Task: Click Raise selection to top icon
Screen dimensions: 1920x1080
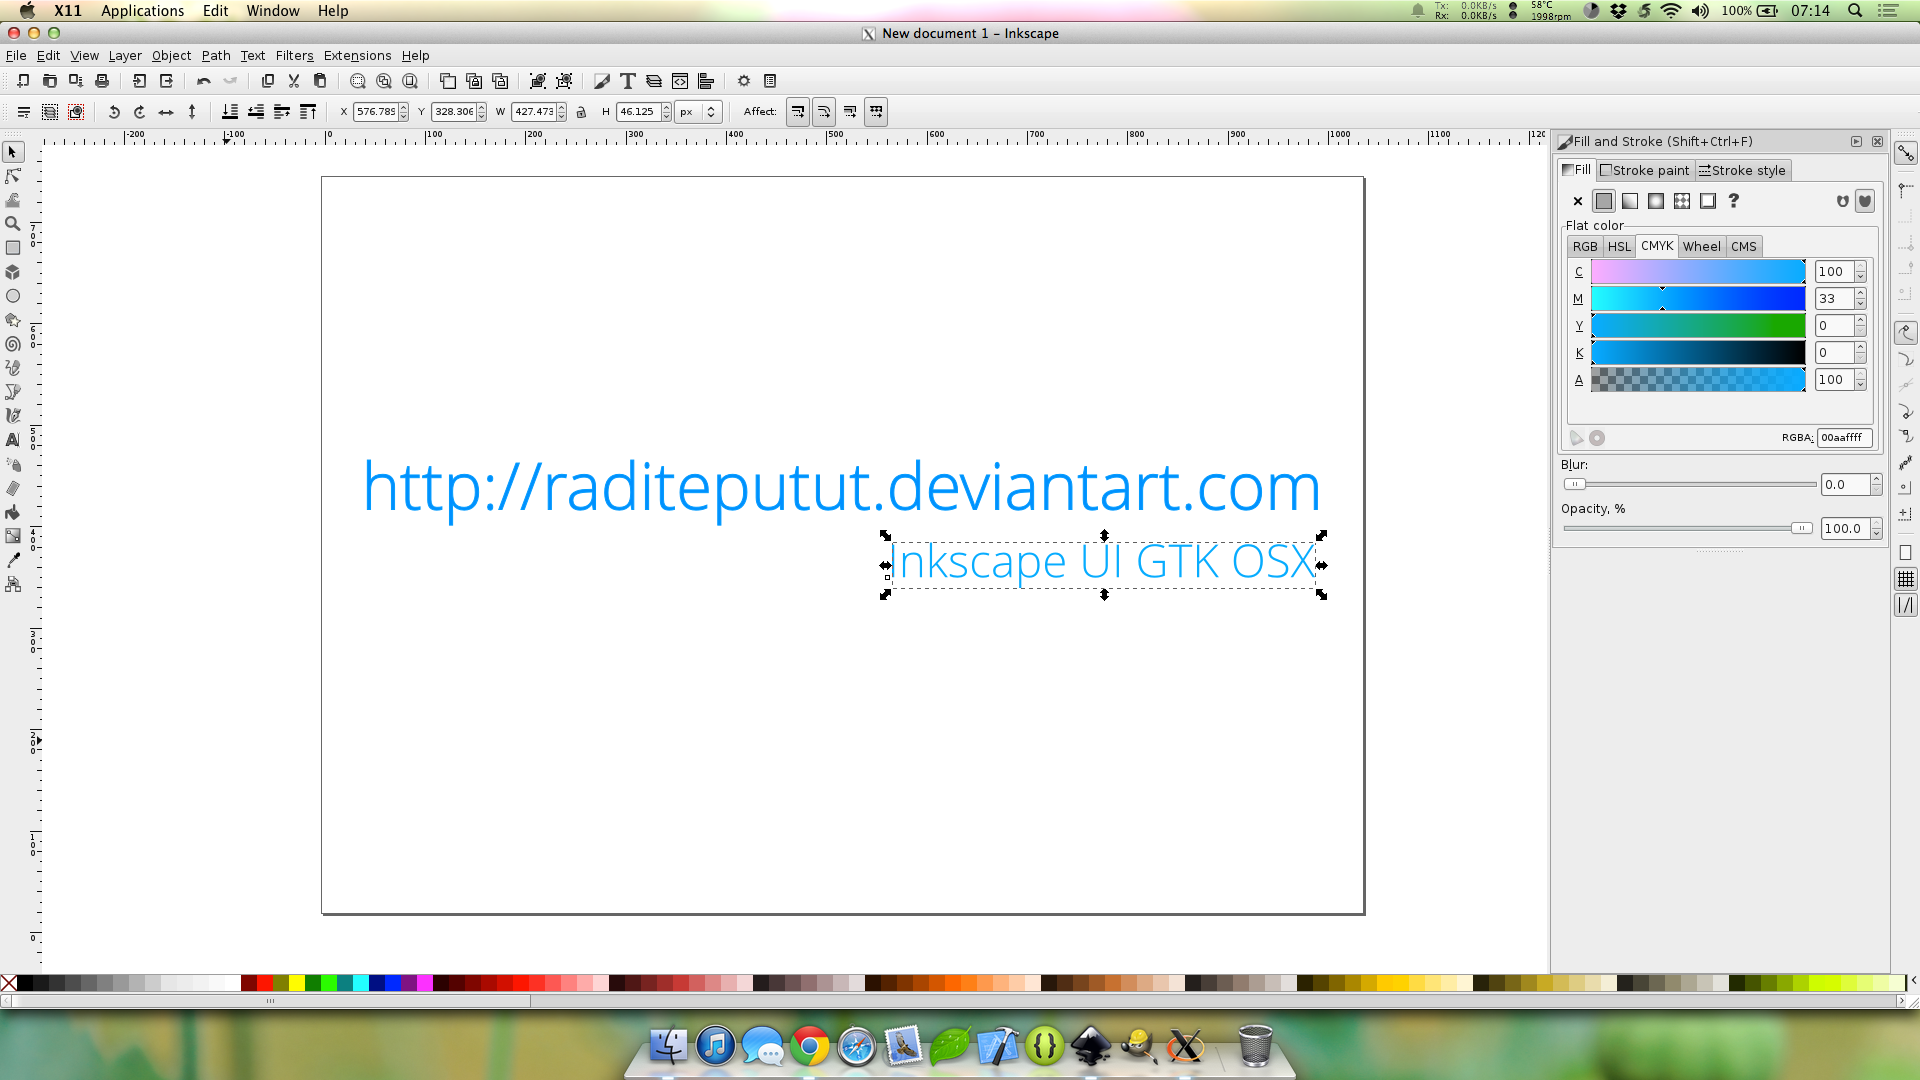Action: pyautogui.click(x=308, y=112)
